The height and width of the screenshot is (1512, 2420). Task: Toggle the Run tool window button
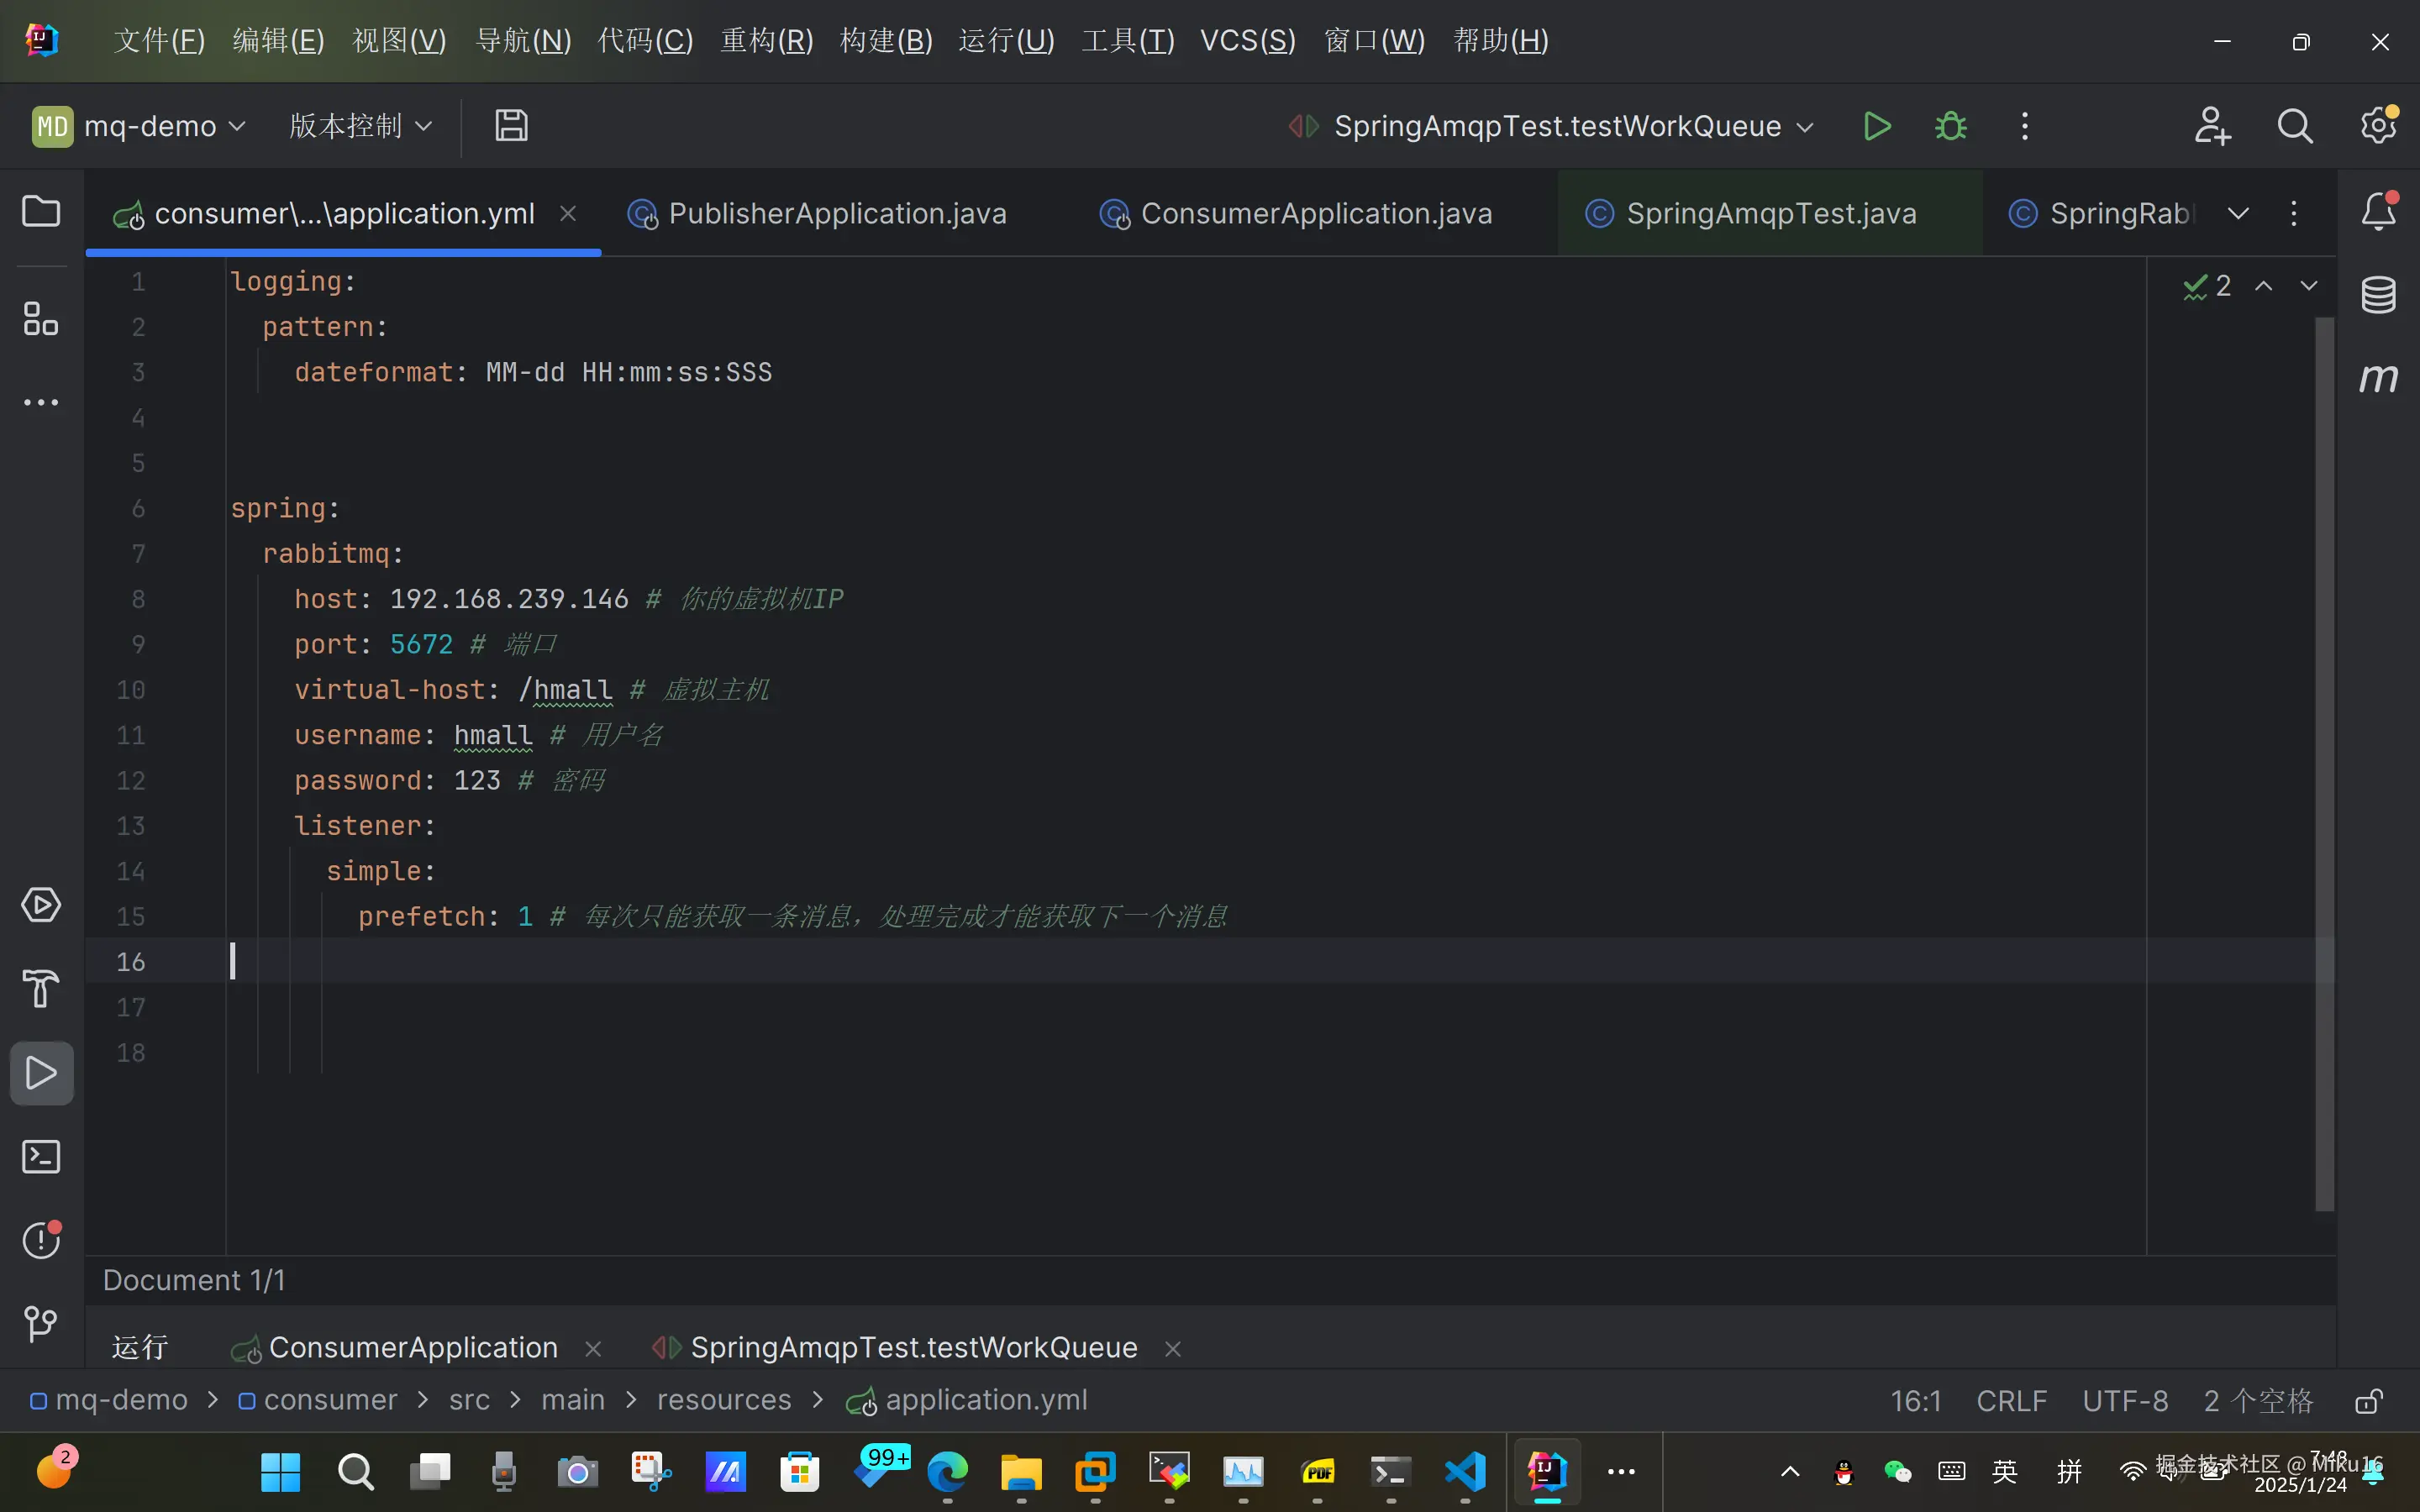pyautogui.click(x=41, y=1073)
